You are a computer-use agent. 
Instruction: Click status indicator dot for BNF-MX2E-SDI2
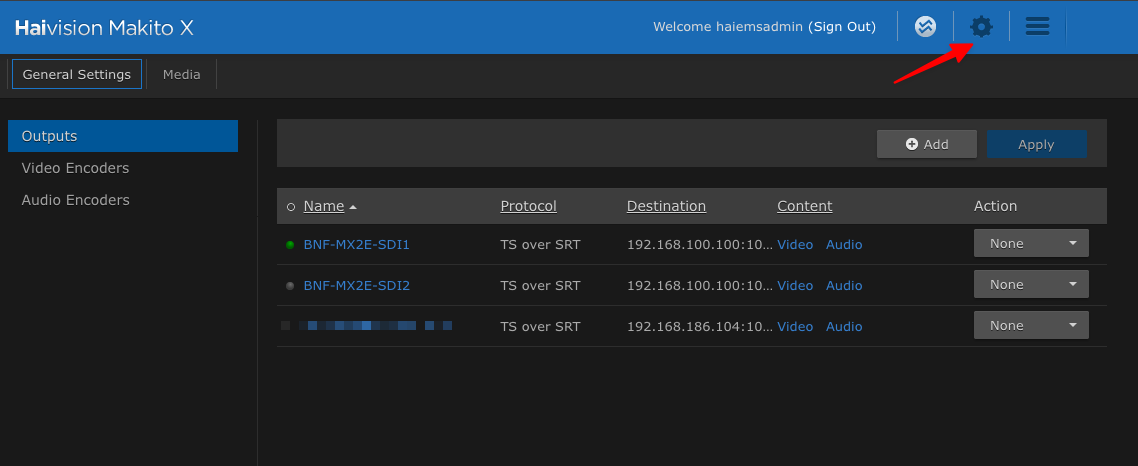point(290,286)
